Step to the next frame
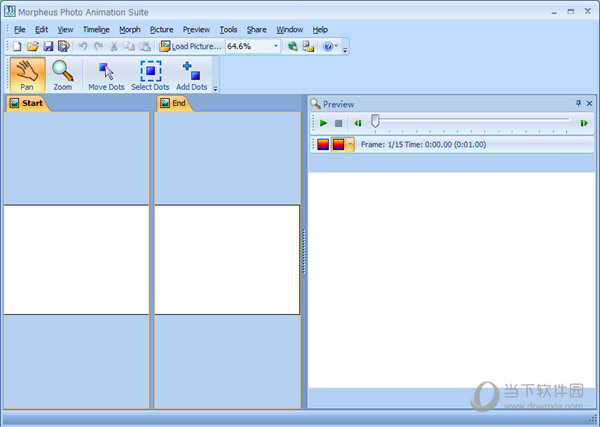This screenshot has height=427, width=600. [584, 123]
